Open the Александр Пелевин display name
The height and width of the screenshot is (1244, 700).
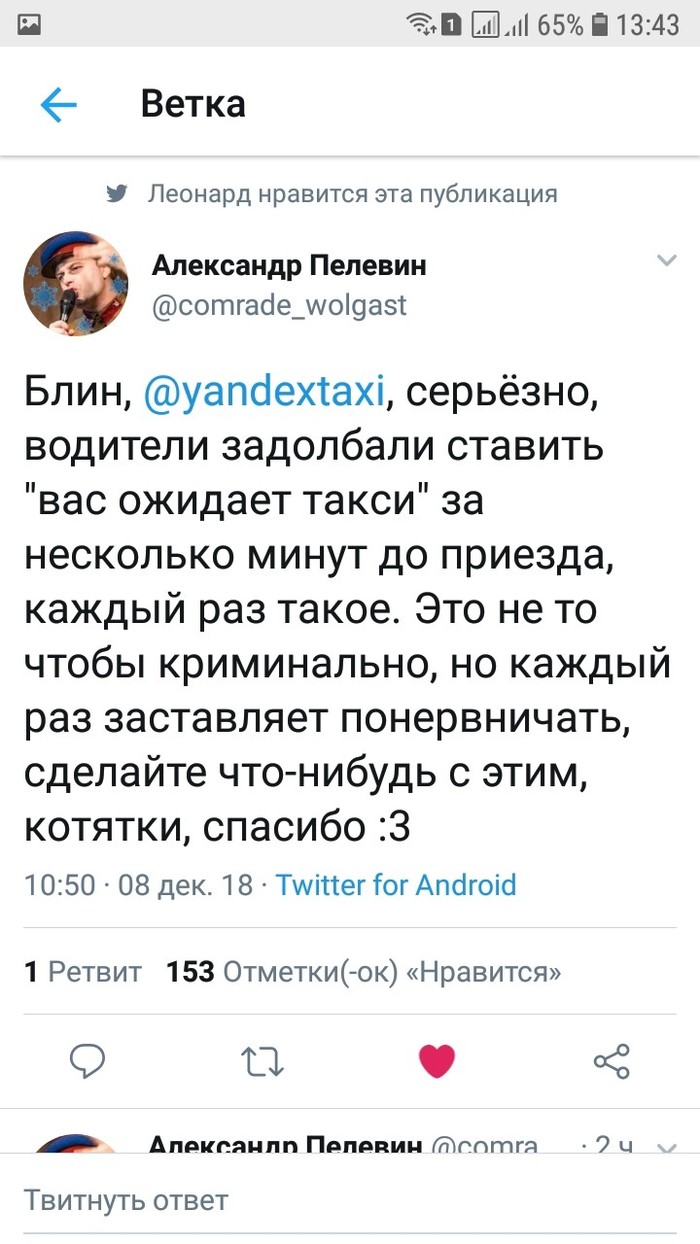tap(289, 265)
